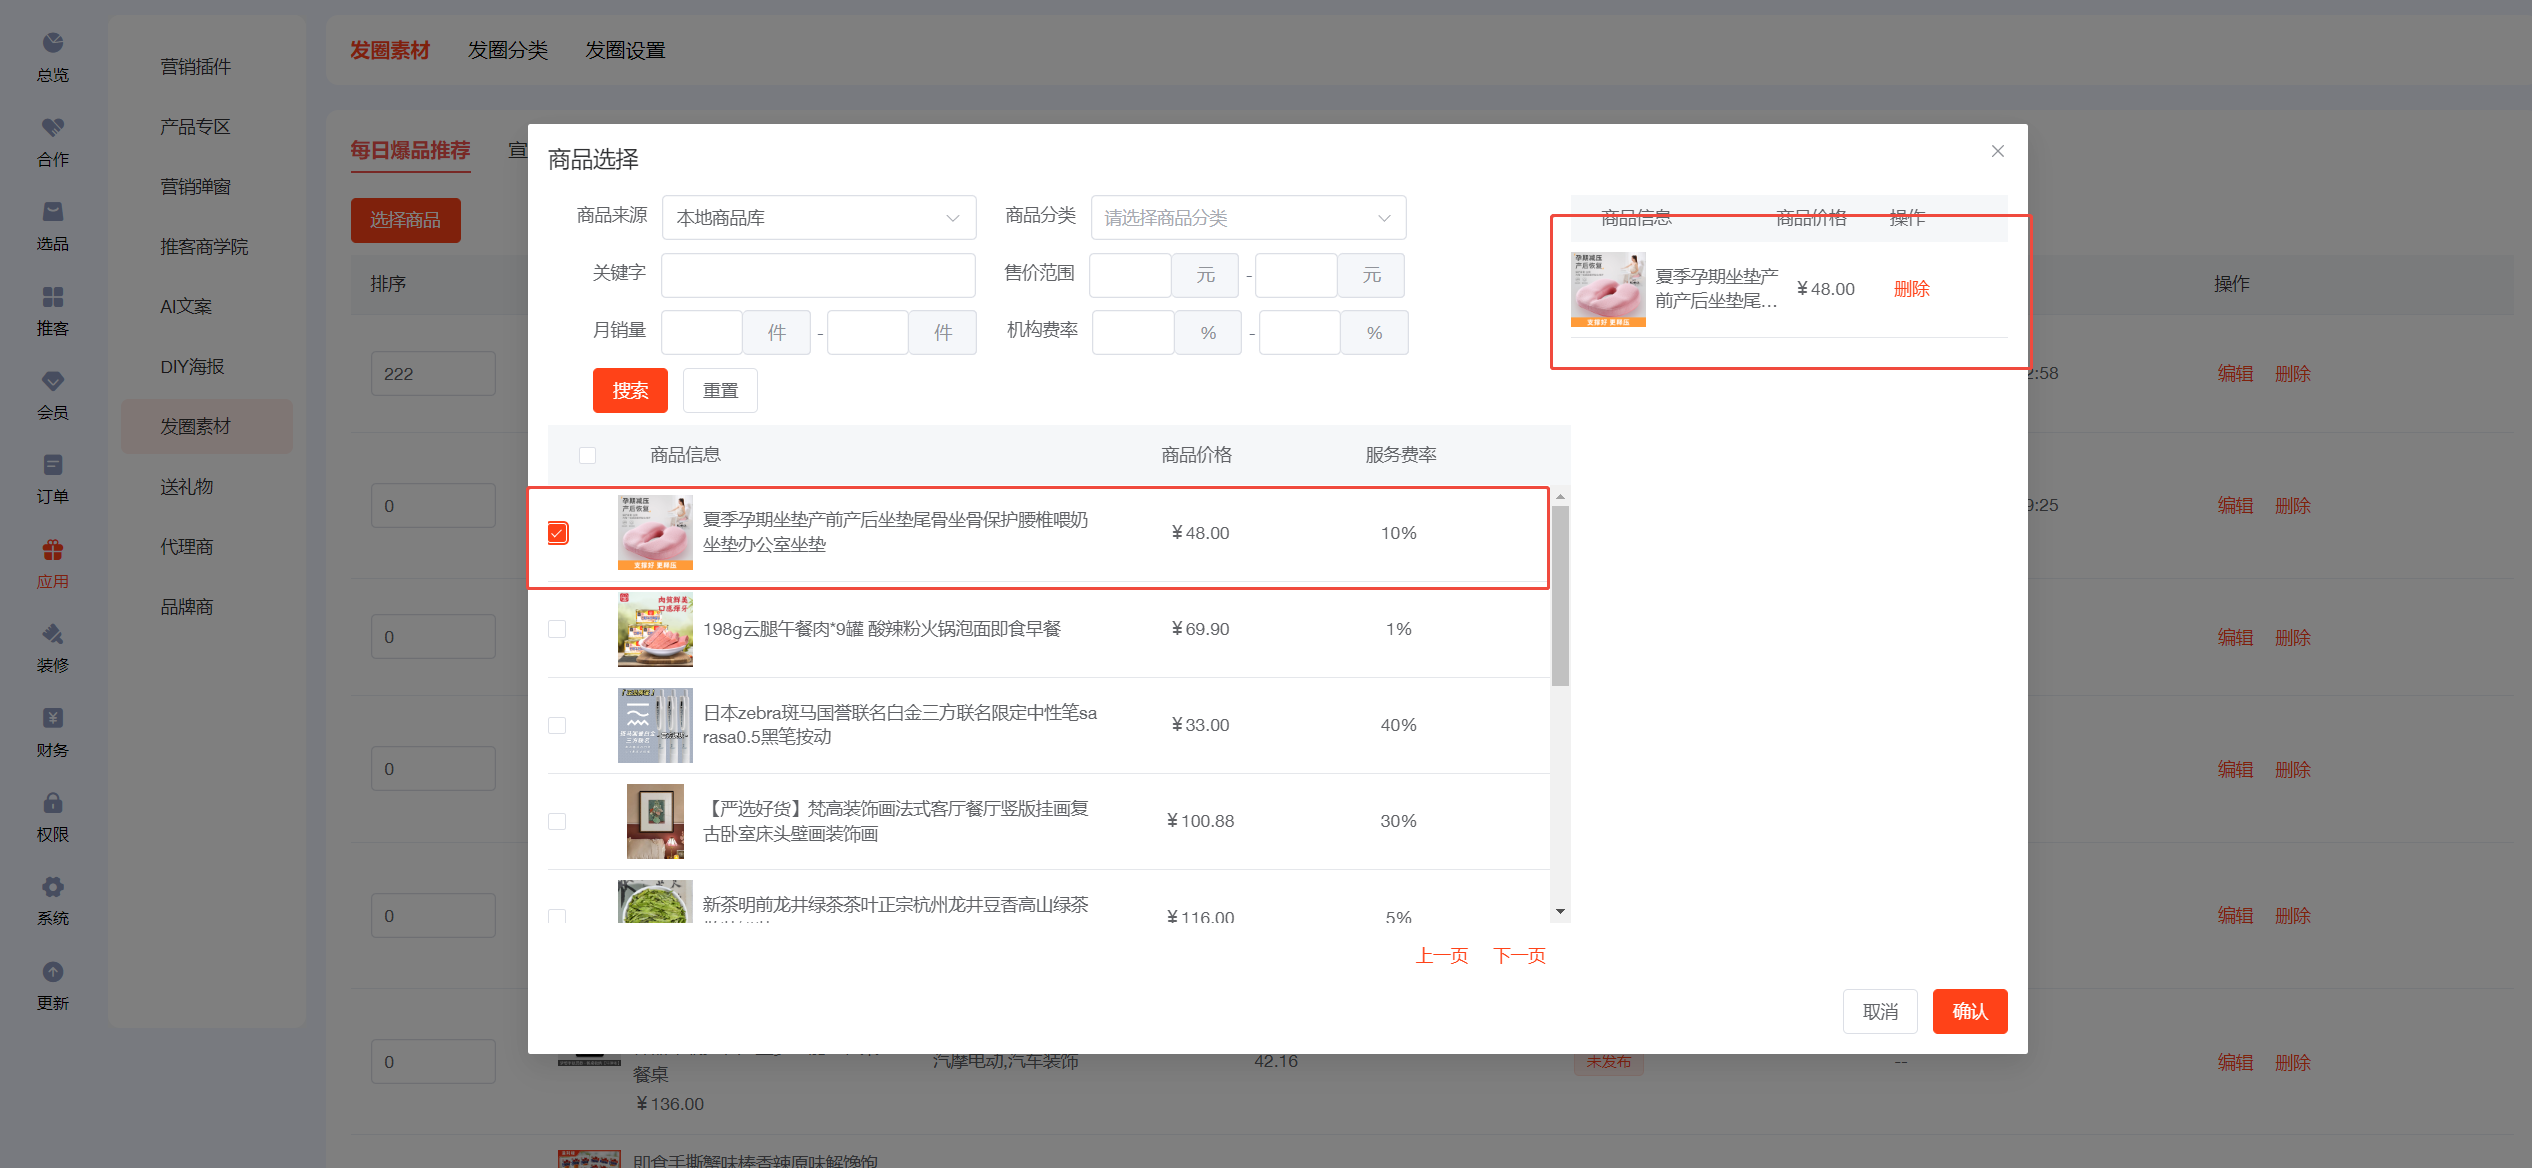
Task: Check the 198g云腿午餐肉 product checkbox
Action: (x=558, y=629)
